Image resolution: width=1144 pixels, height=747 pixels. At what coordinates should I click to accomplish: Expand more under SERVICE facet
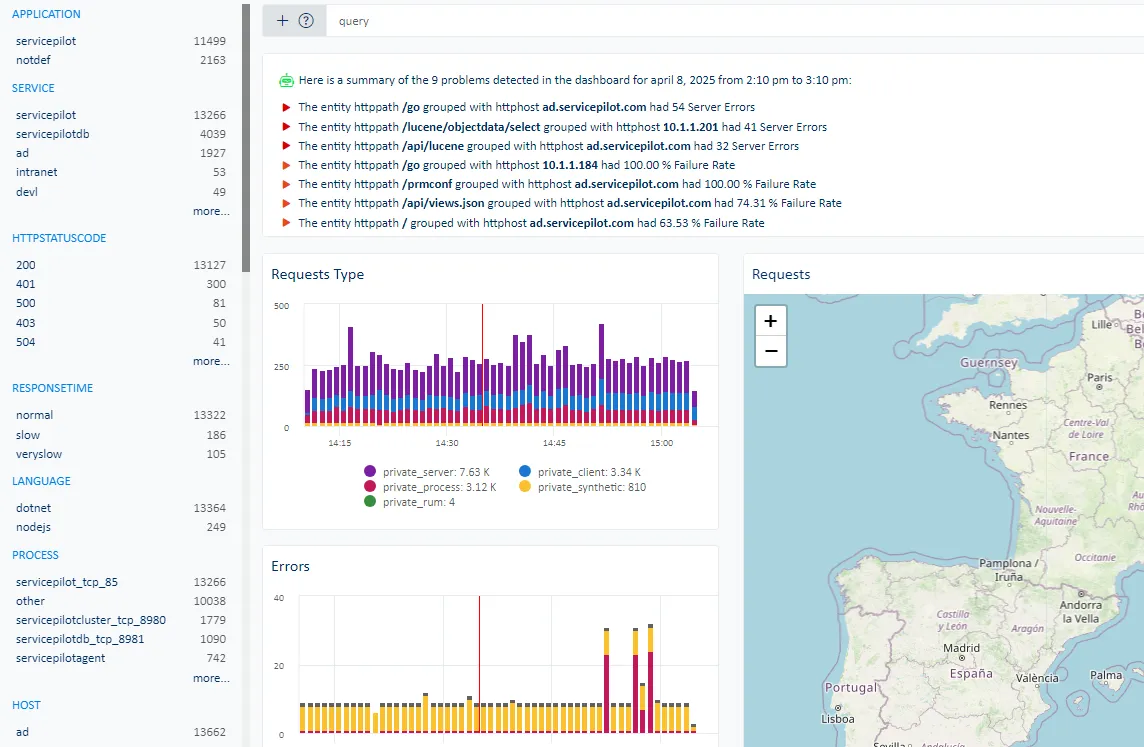[211, 212]
